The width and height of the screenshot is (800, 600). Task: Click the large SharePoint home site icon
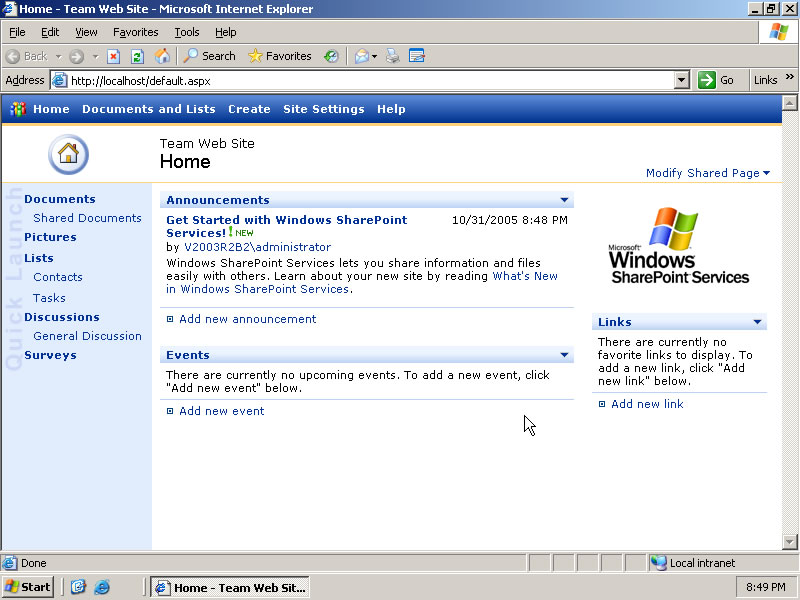[68, 154]
